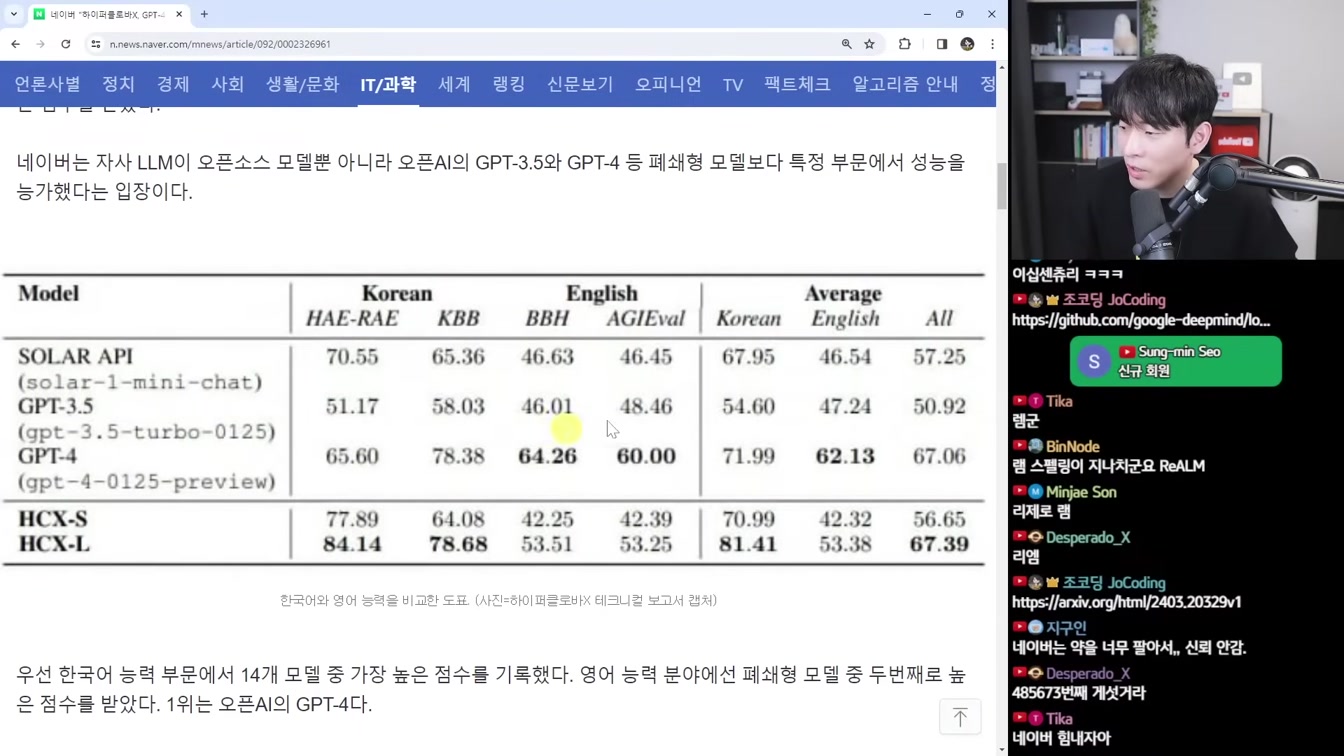Open 신문보기 section

tap(580, 84)
